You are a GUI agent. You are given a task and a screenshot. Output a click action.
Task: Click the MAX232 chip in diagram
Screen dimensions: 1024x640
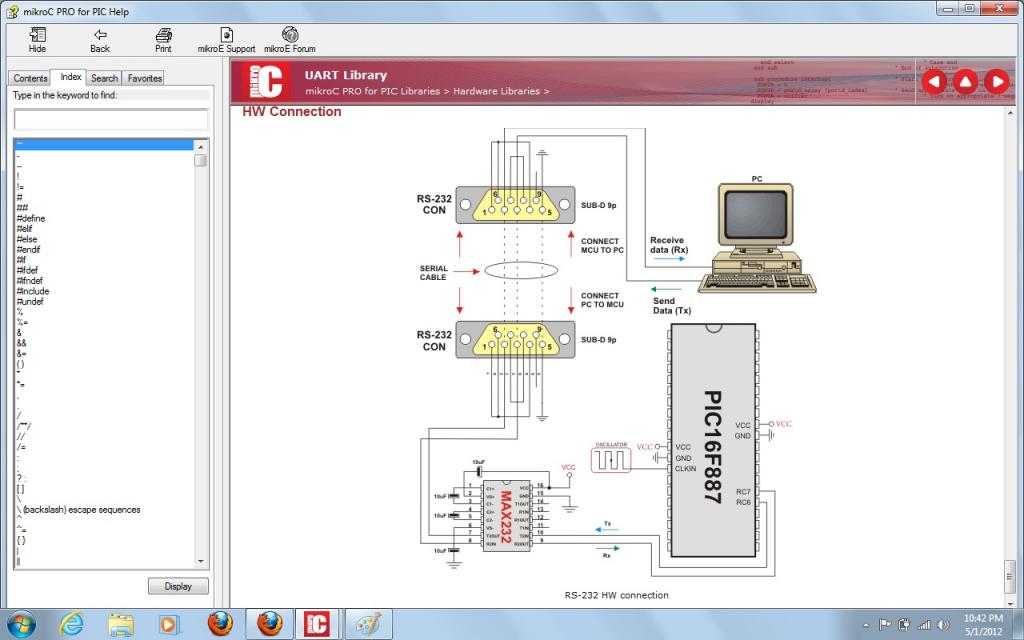(506, 516)
